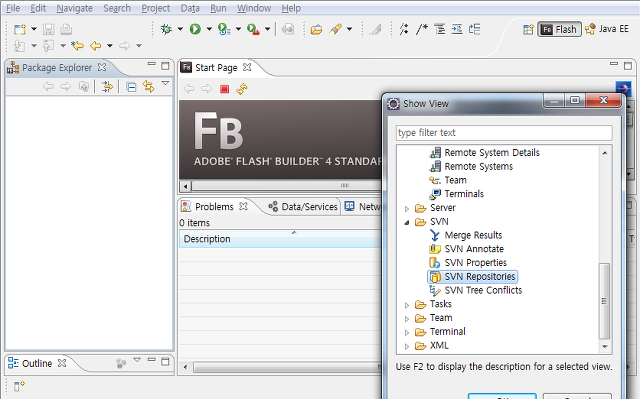
Task: Click the Profile toolbar icon
Action: click(224, 29)
